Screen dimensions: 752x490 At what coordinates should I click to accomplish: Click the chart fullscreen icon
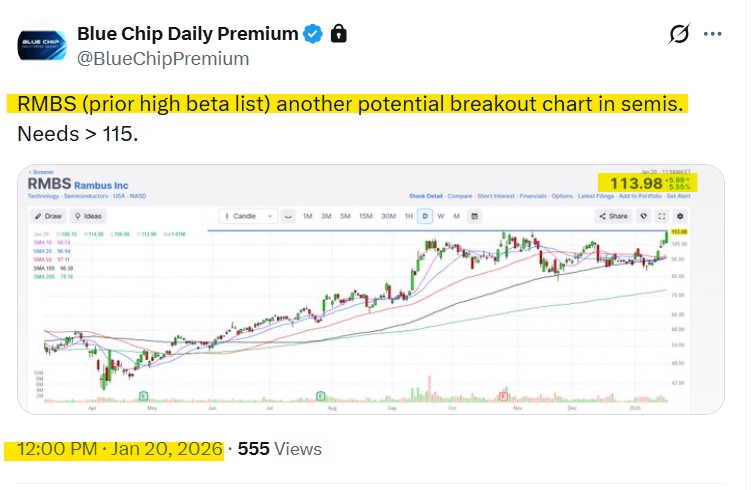[661, 216]
